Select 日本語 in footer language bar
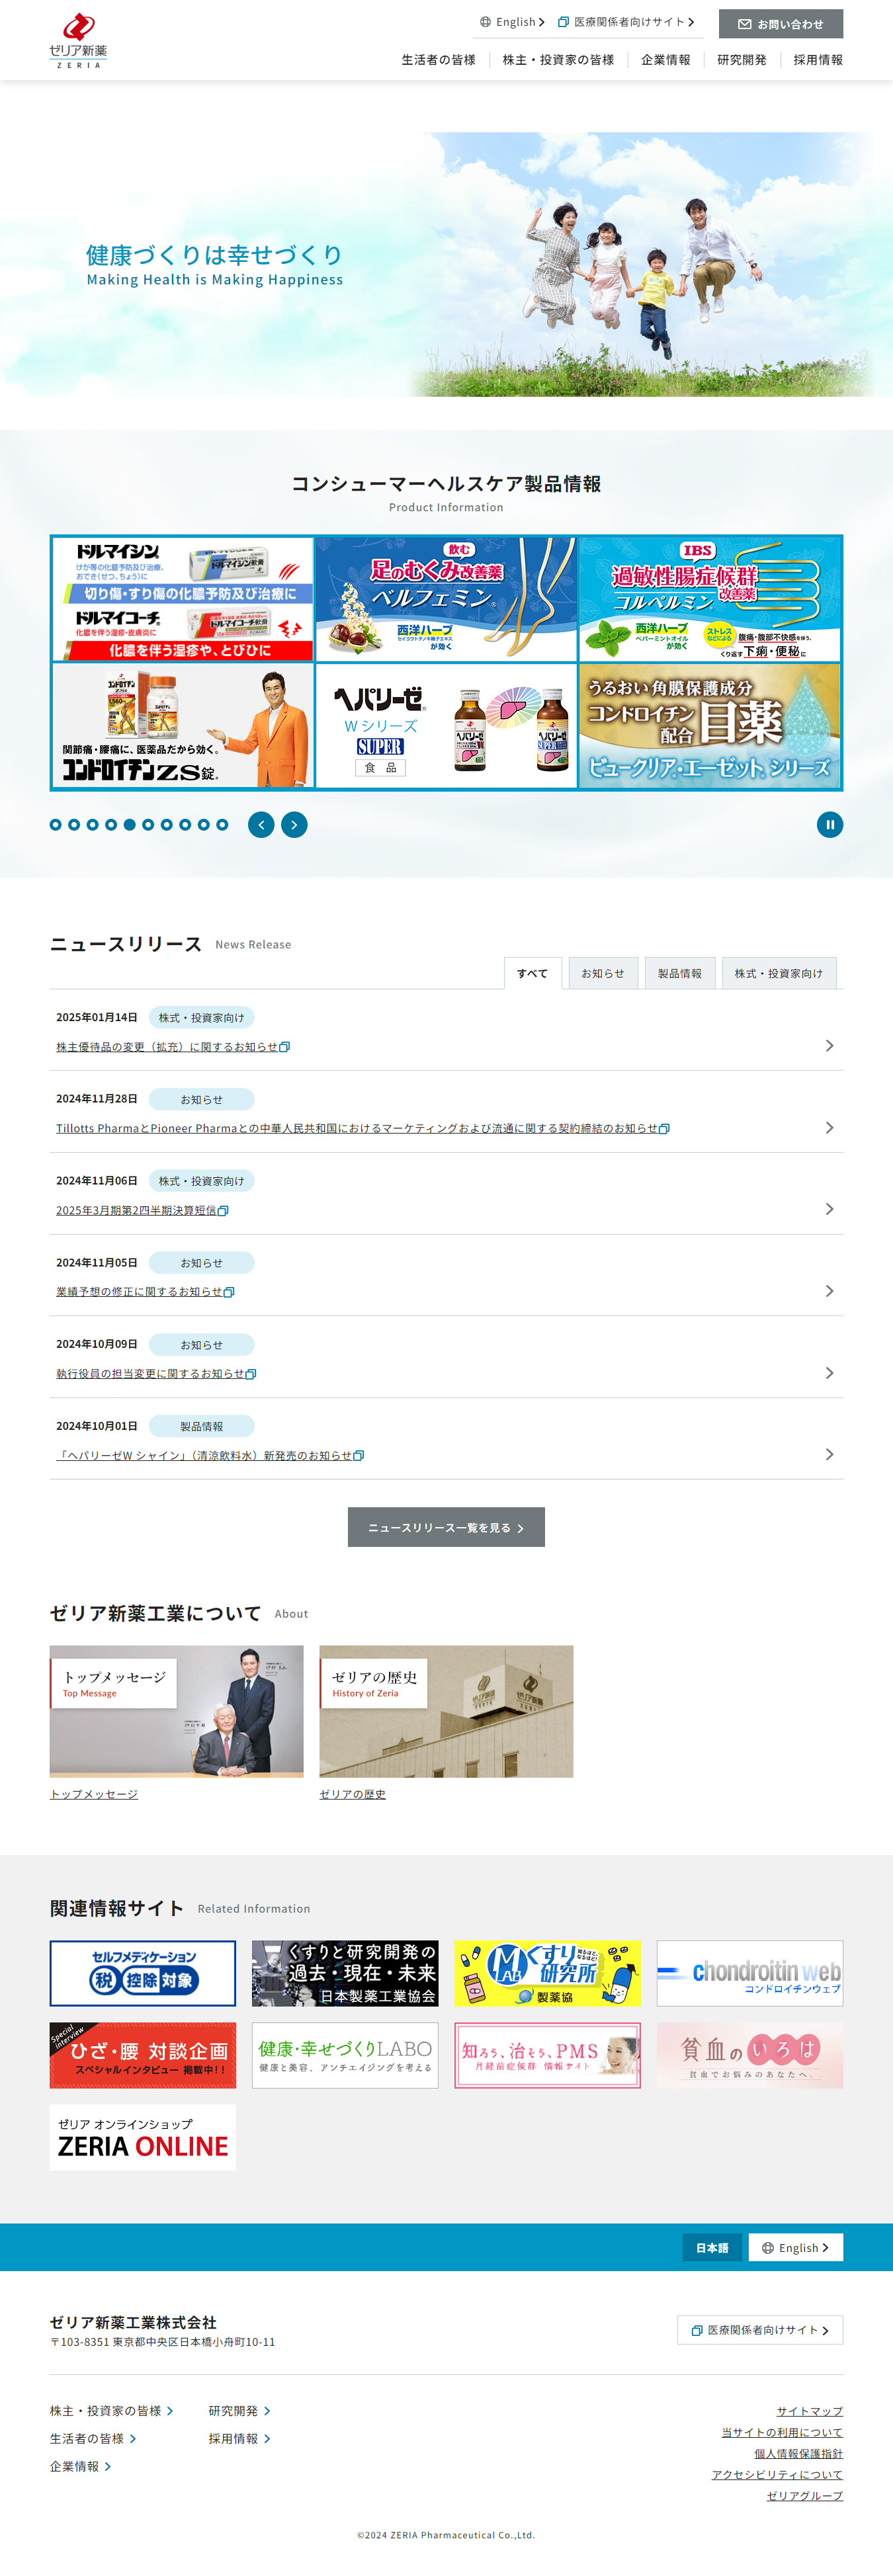 [712, 2247]
